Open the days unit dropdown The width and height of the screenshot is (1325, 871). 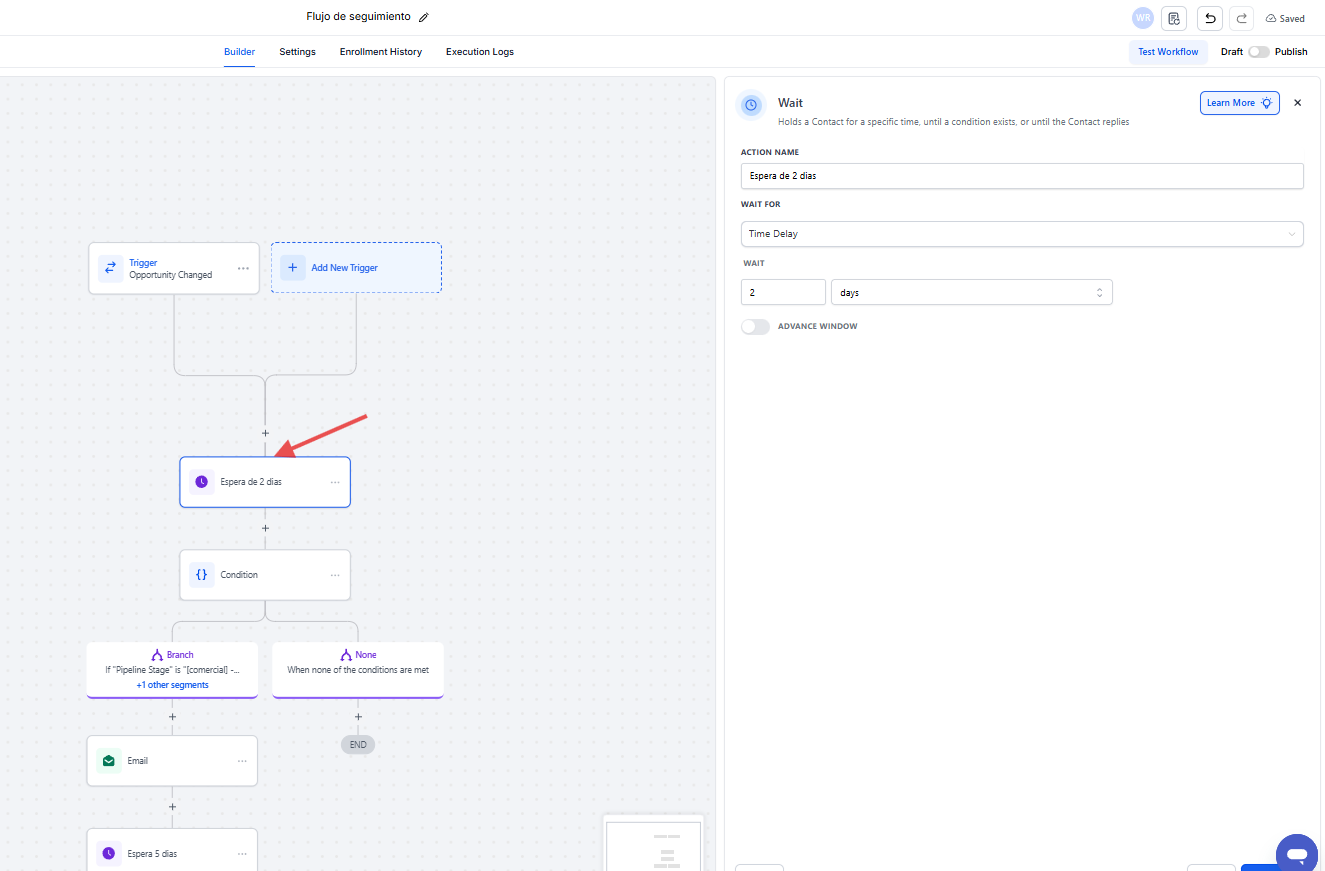(x=971, y=292)
